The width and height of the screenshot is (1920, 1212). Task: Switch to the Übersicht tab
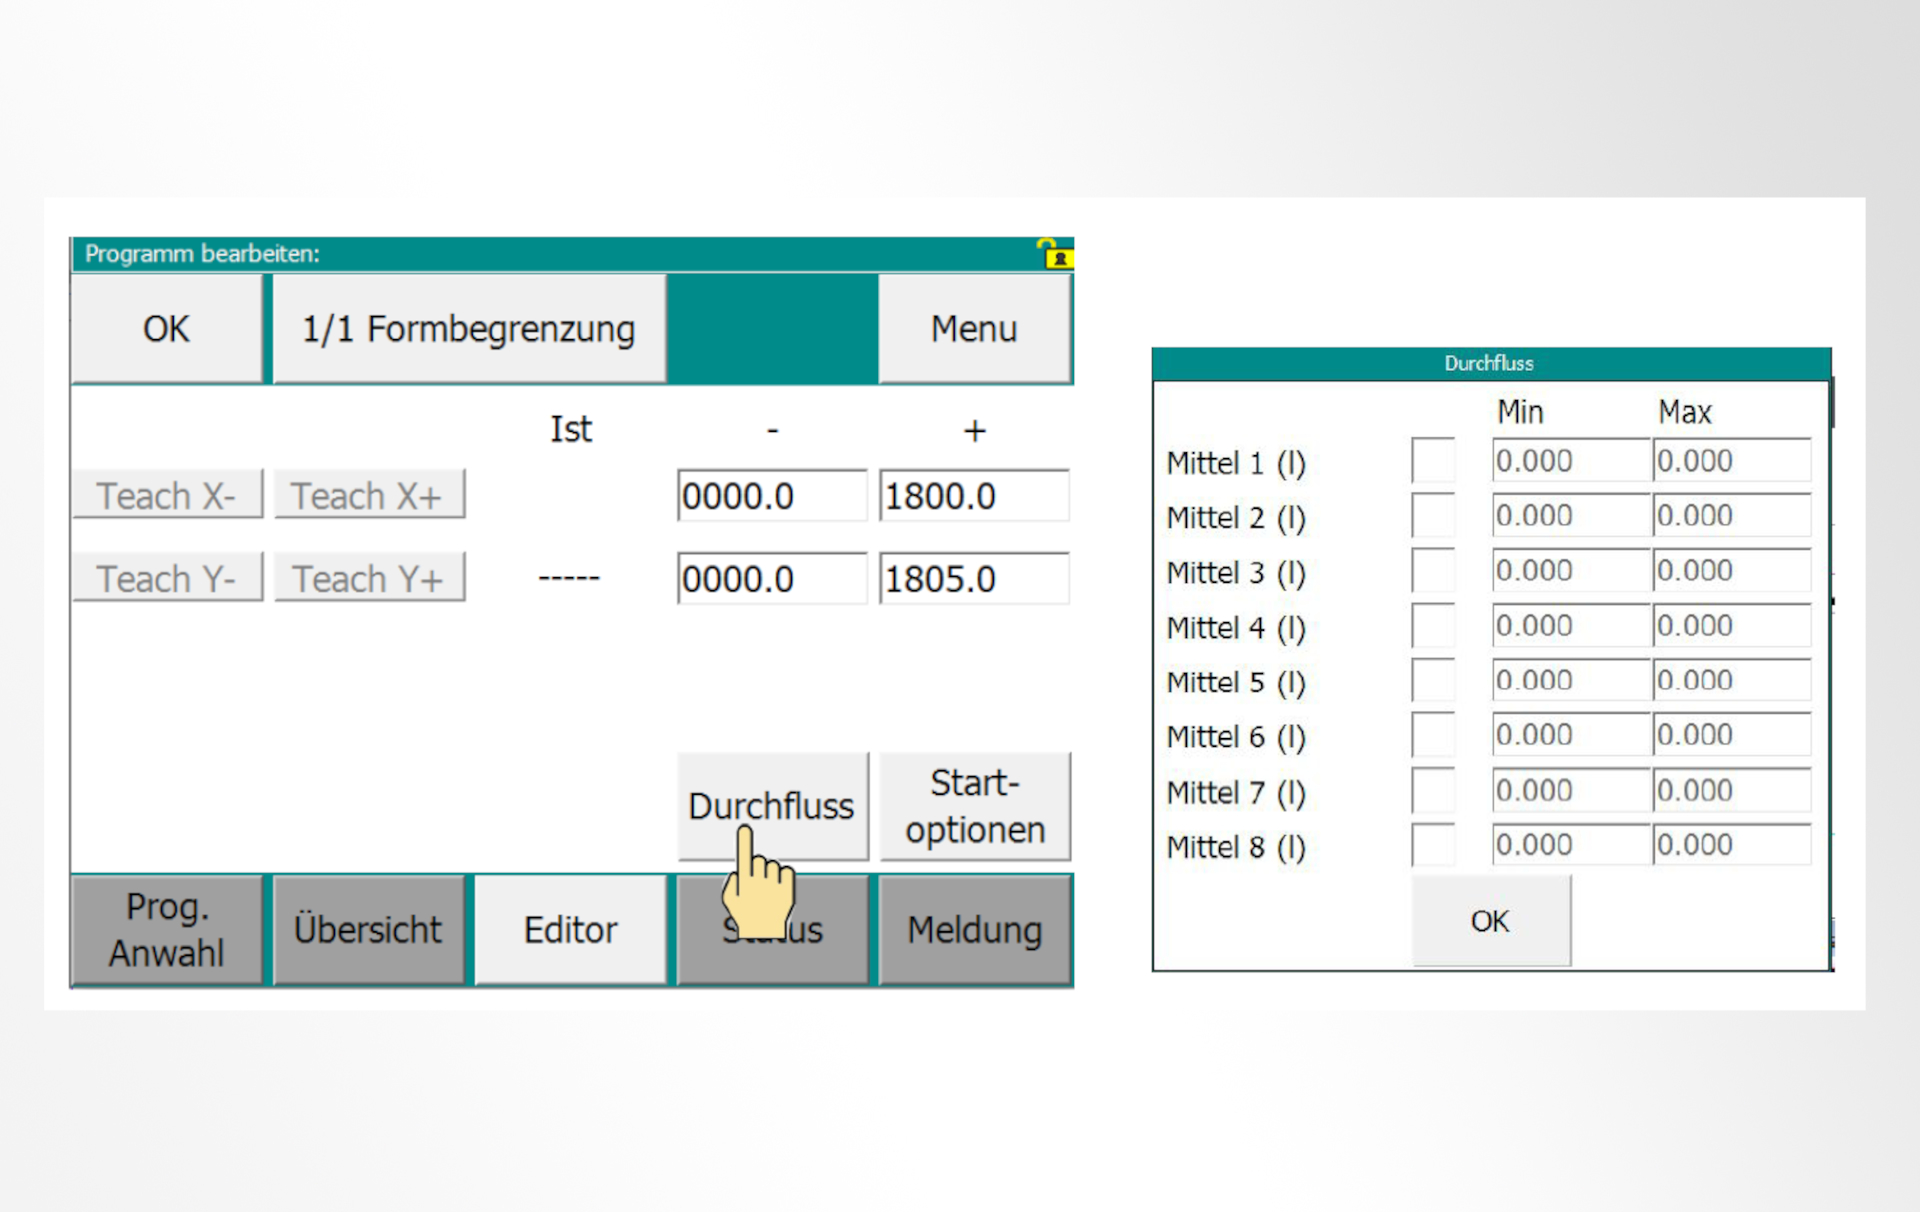click(x=368, y=930)
